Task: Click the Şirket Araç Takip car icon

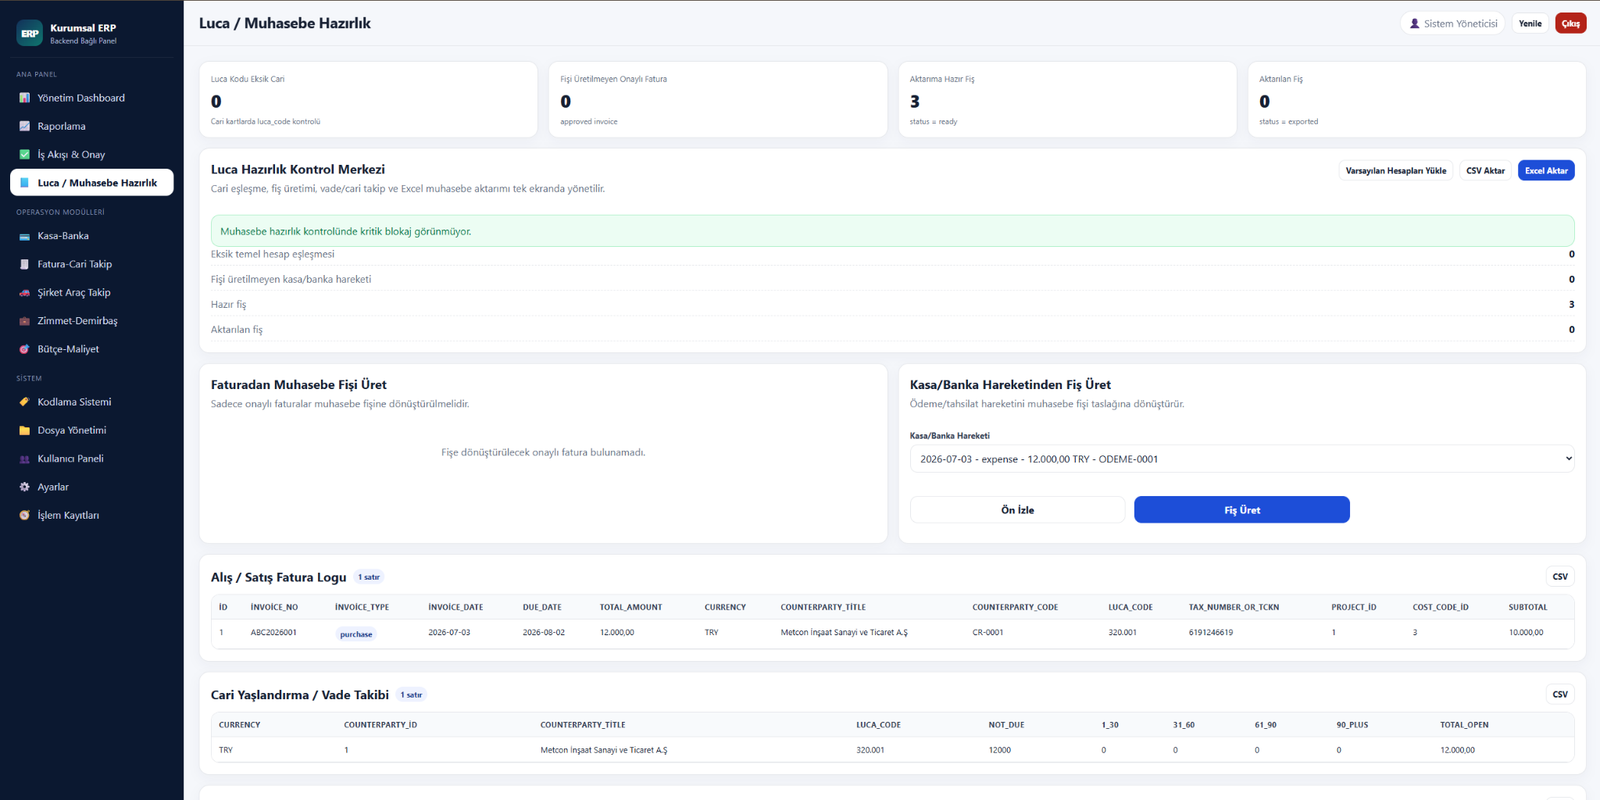Action: (x=25, y=293)
